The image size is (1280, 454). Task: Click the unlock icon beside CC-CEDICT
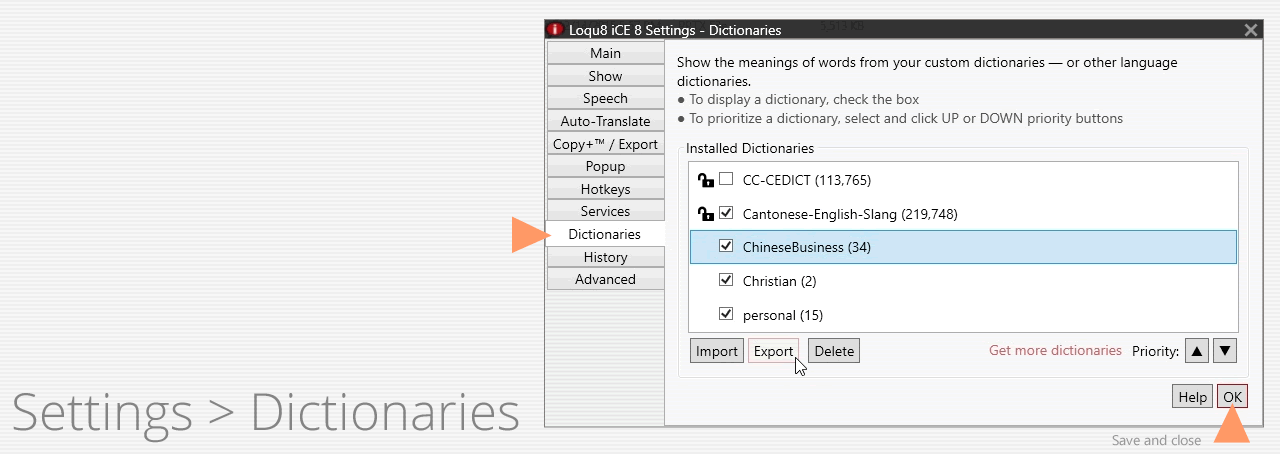[x=705, y=180]
